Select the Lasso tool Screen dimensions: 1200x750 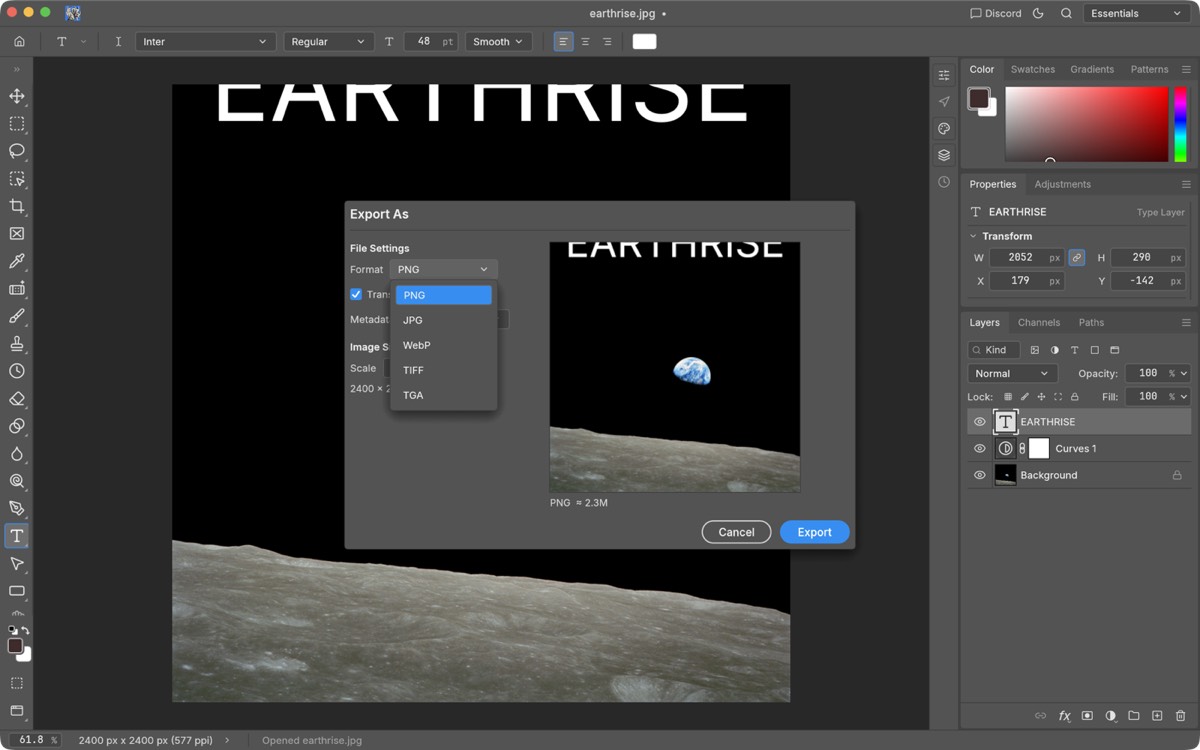point(17,151)
